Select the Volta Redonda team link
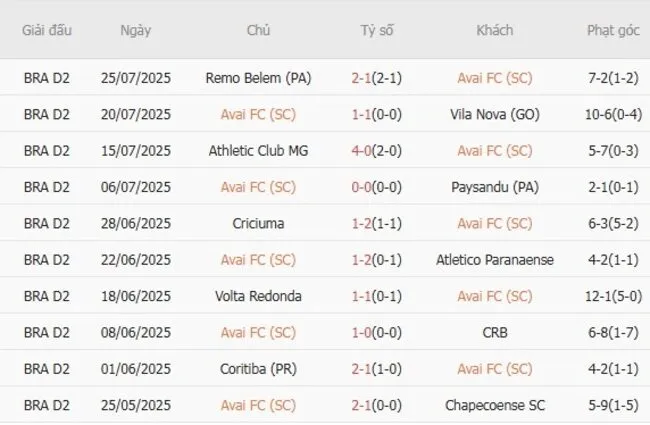 [x=258, y=296]
